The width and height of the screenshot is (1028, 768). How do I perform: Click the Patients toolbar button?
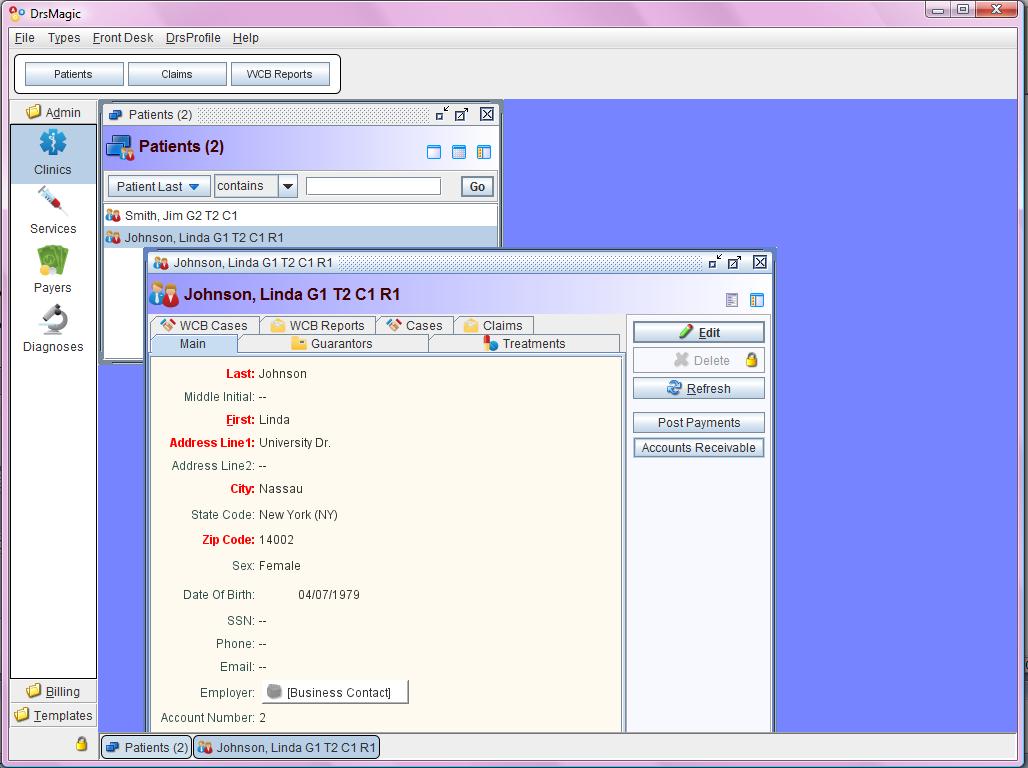(73, 74)
